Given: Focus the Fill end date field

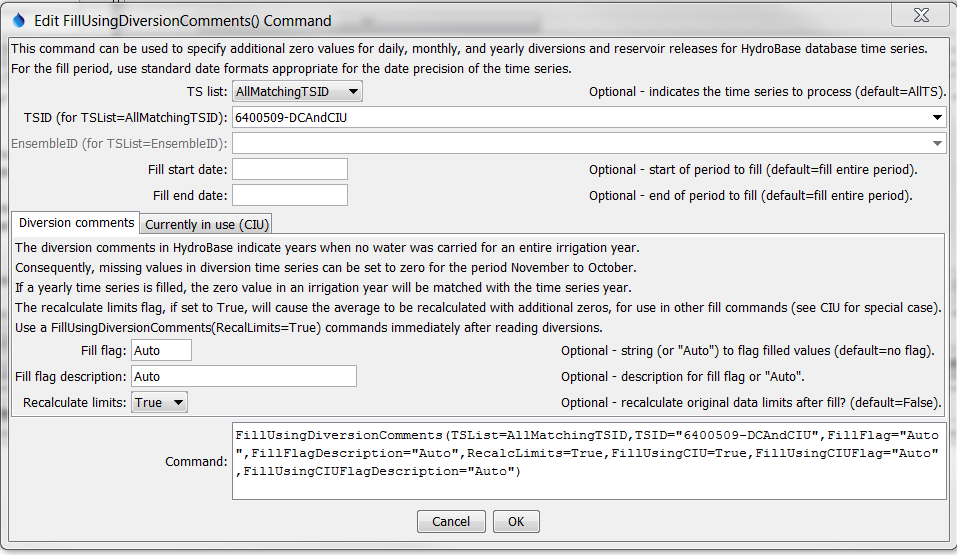Looking at the screenshot, I should point(290,195).
